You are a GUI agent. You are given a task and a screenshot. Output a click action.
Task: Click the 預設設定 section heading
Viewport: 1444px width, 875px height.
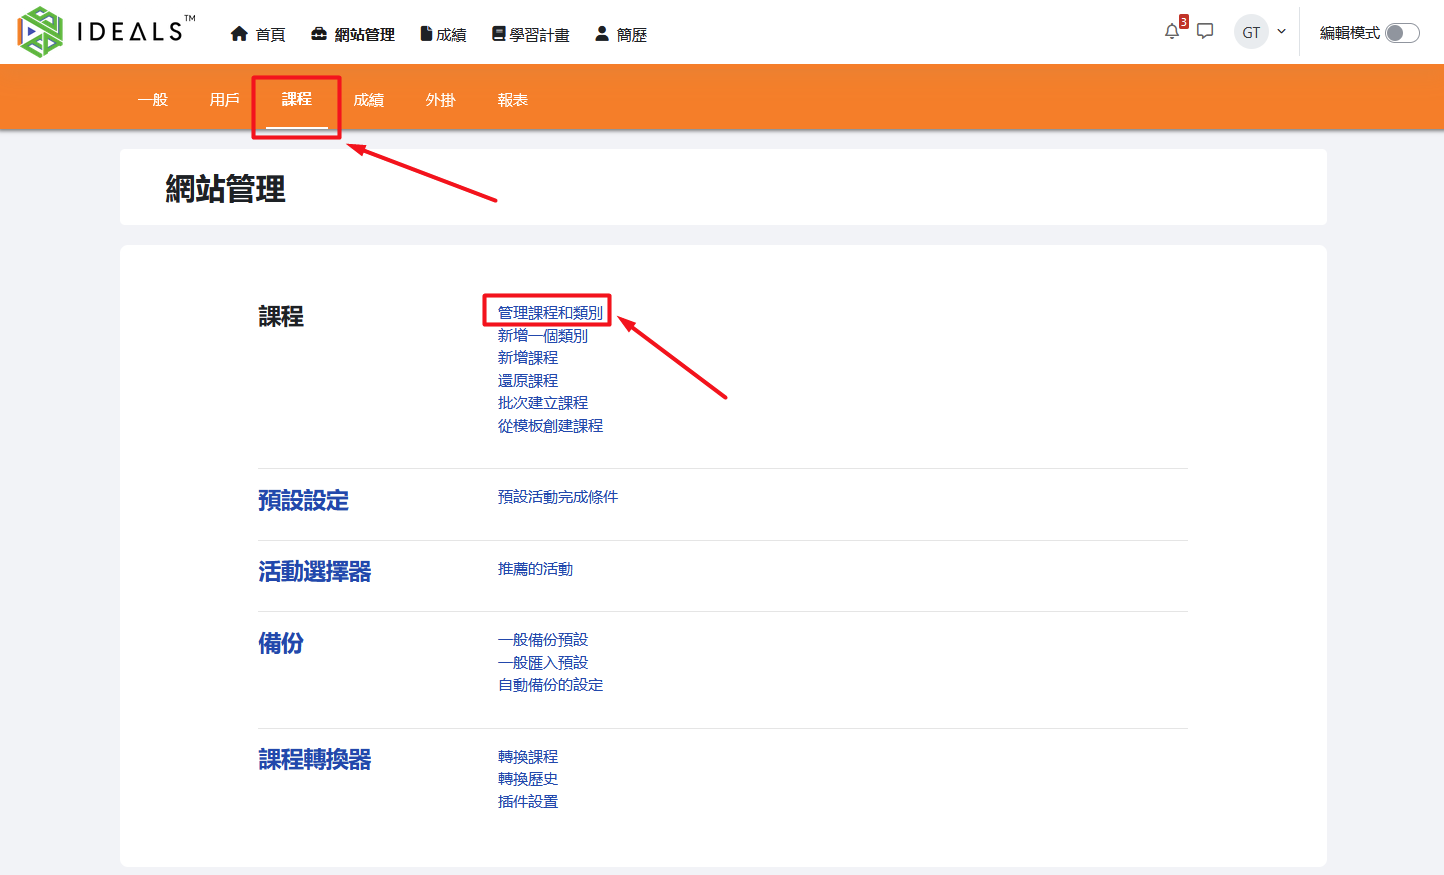click(303, 500)
